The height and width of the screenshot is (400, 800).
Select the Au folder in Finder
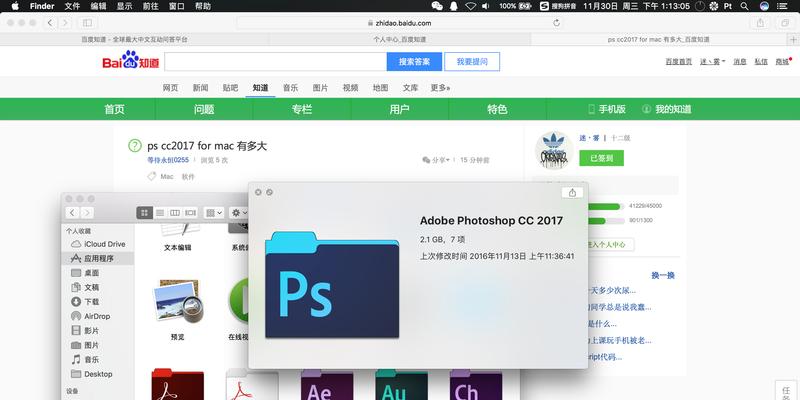pyautogui.click(x=401, y=384)
